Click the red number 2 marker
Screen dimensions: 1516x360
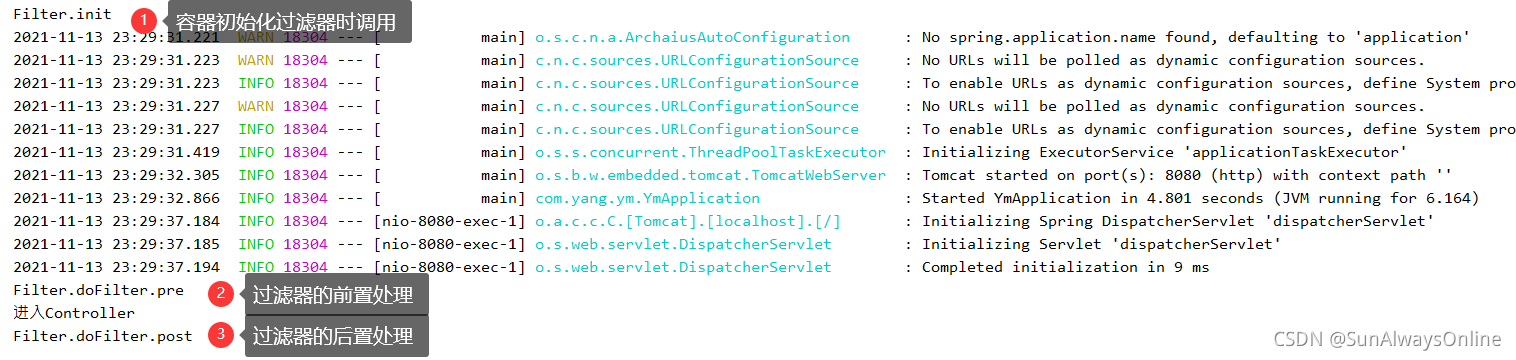tap(221, 293)
